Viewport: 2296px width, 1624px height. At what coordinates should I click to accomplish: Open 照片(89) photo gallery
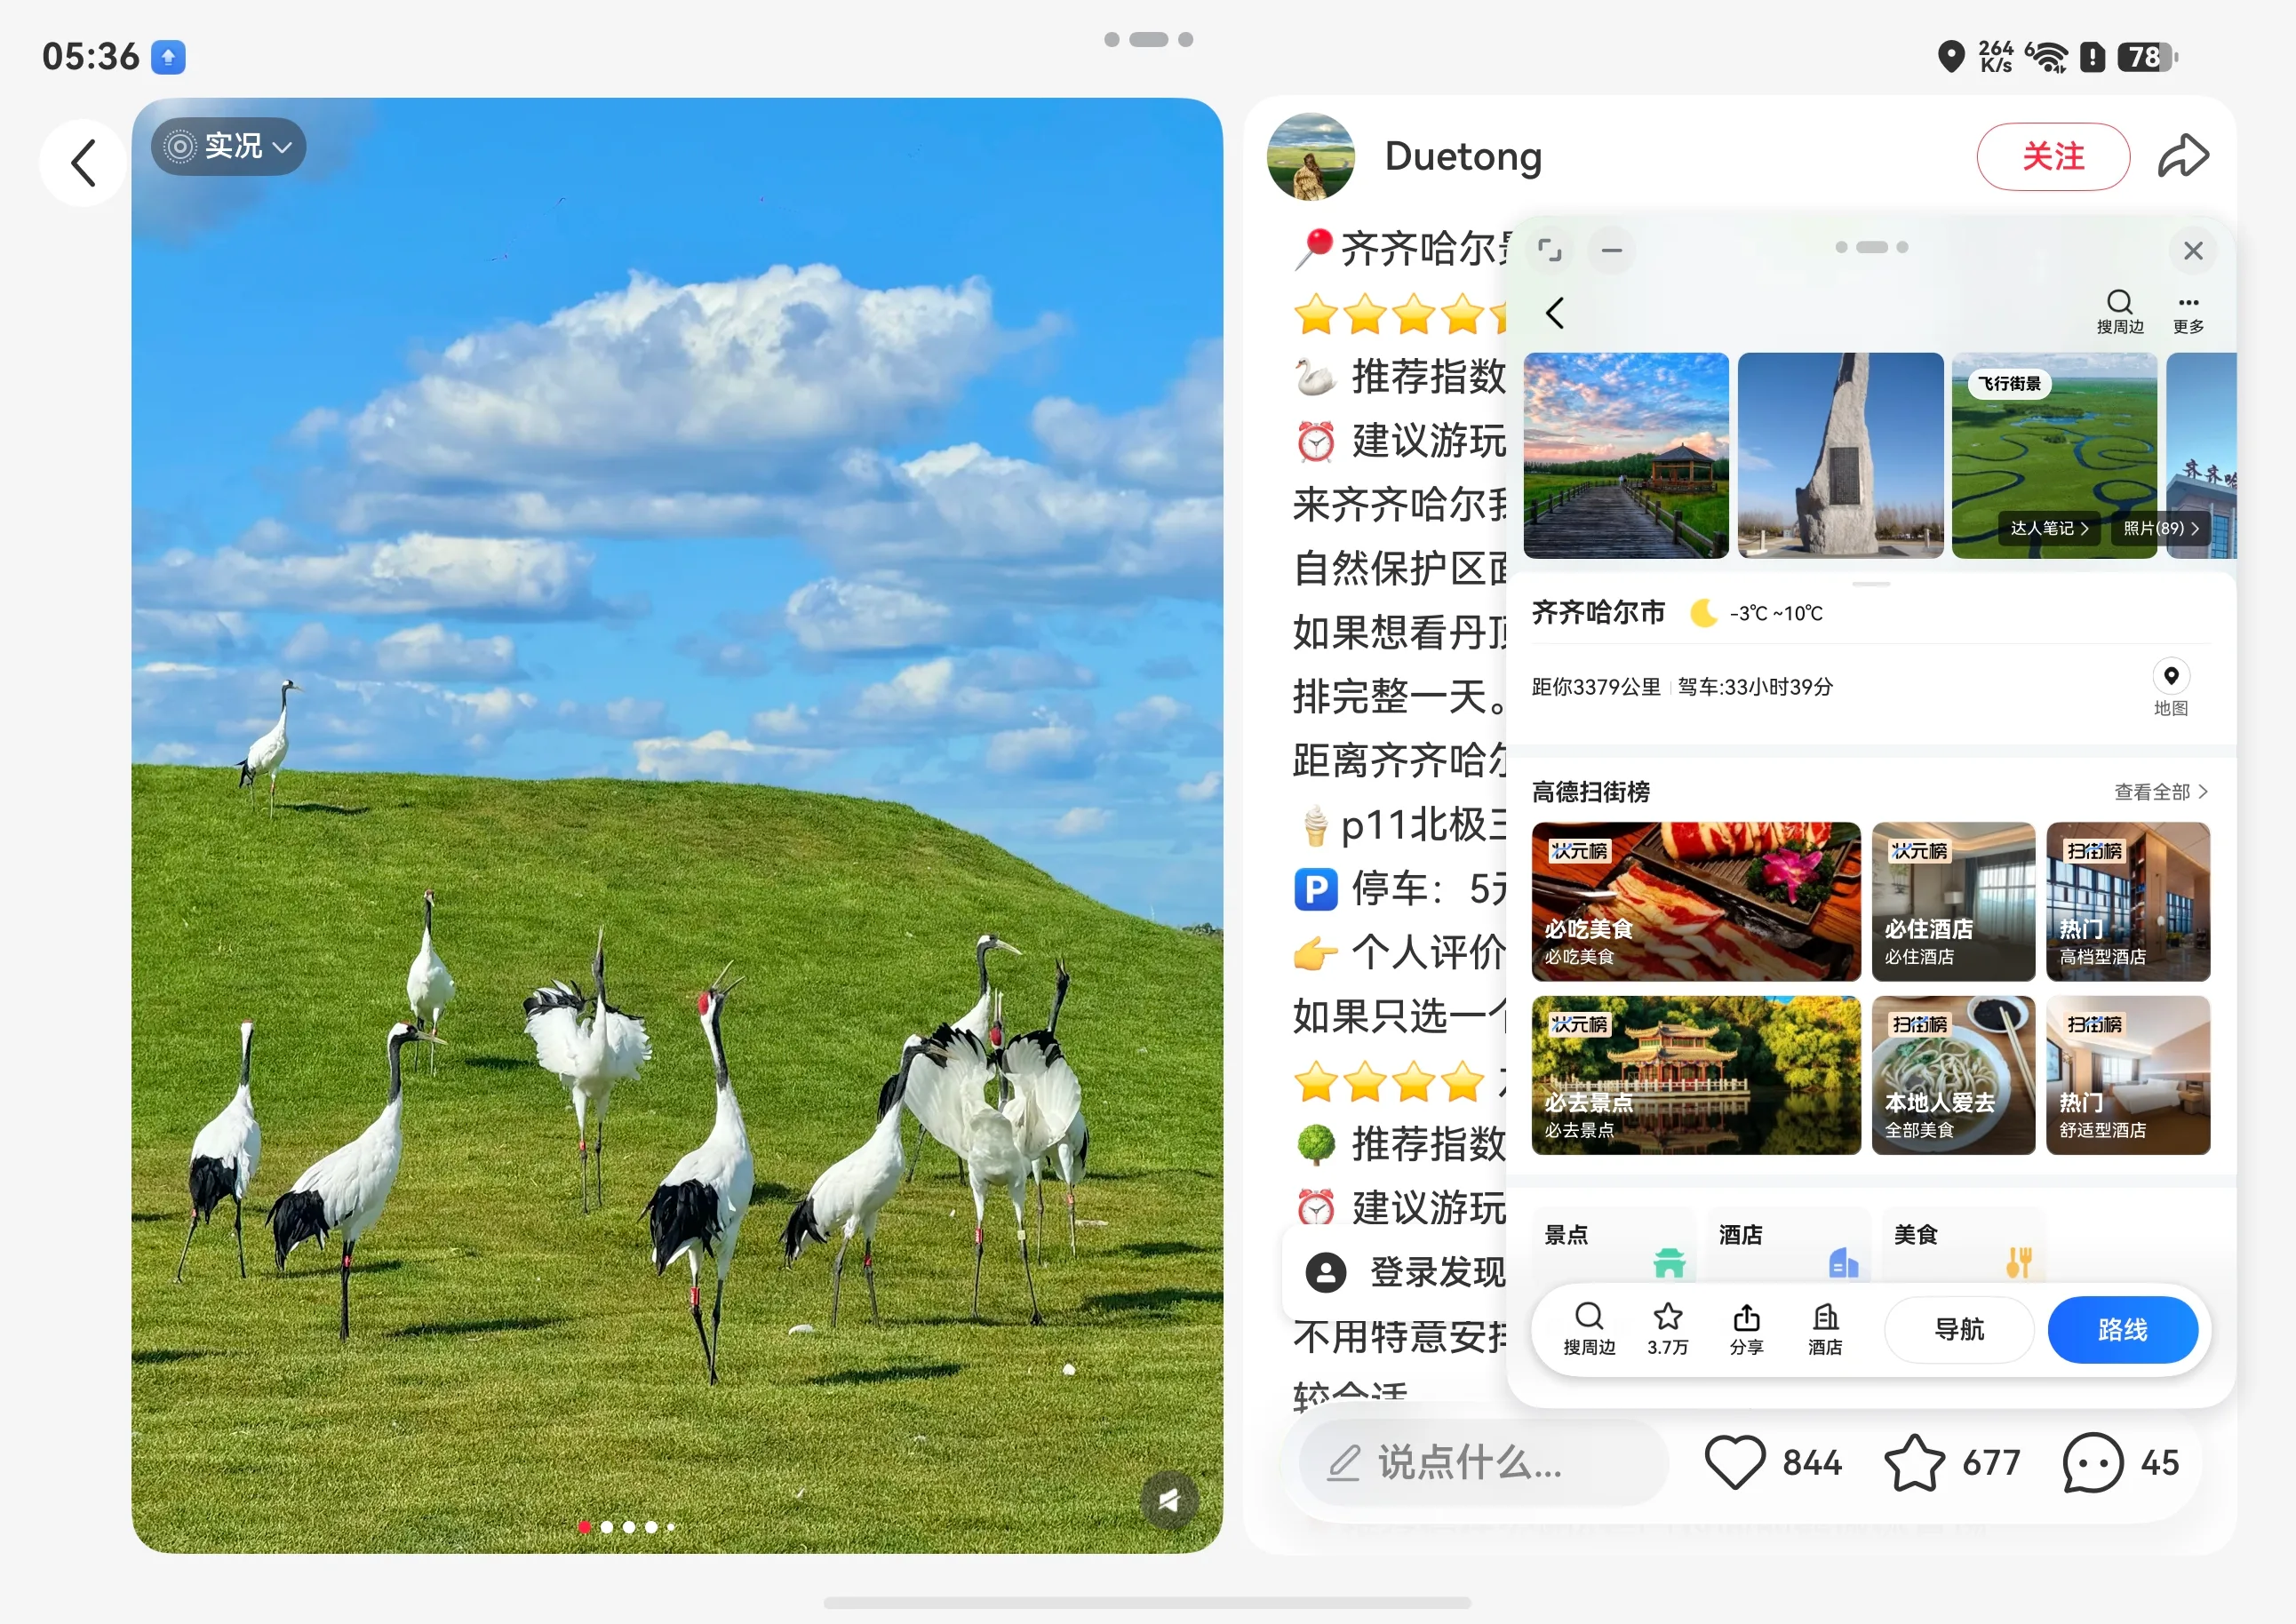pyautogui.click(x=2160, y=528)
